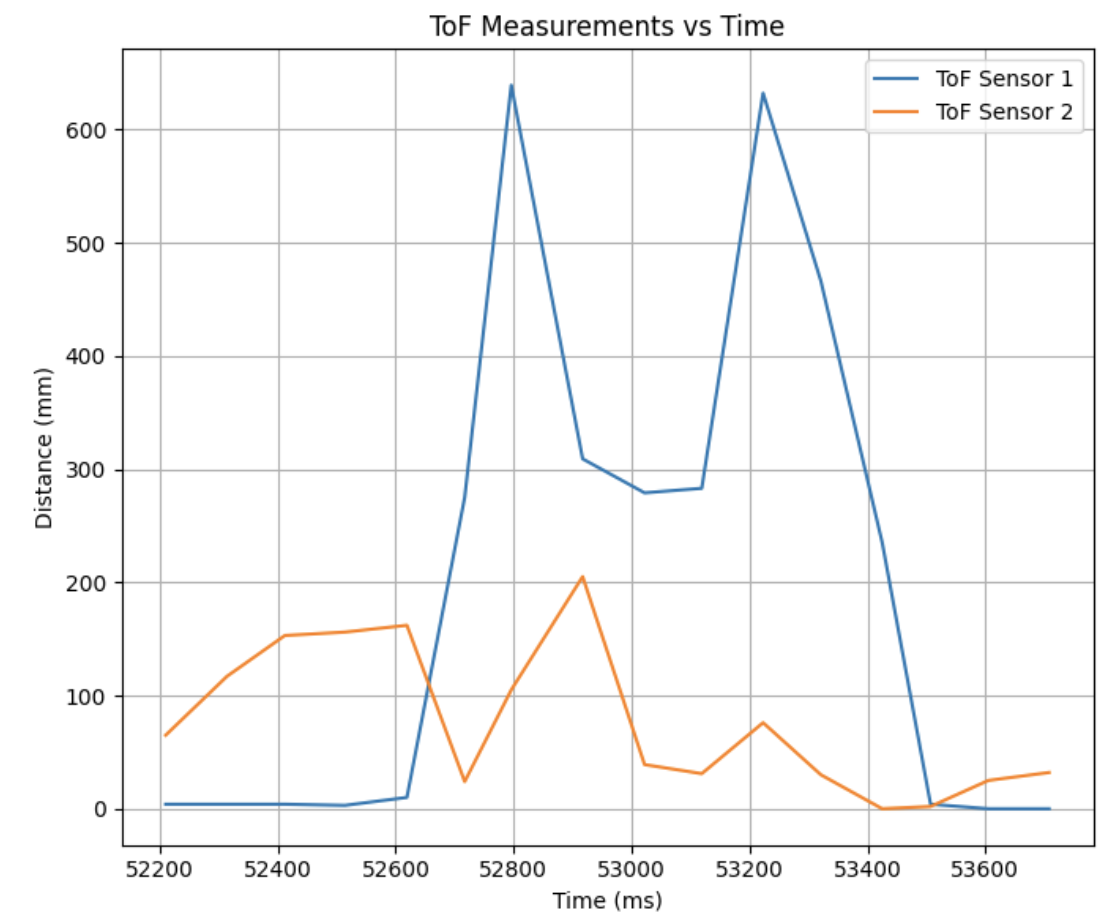Click the 0 y-axis tick label
1110x922 pixels.
pos(101,809)
